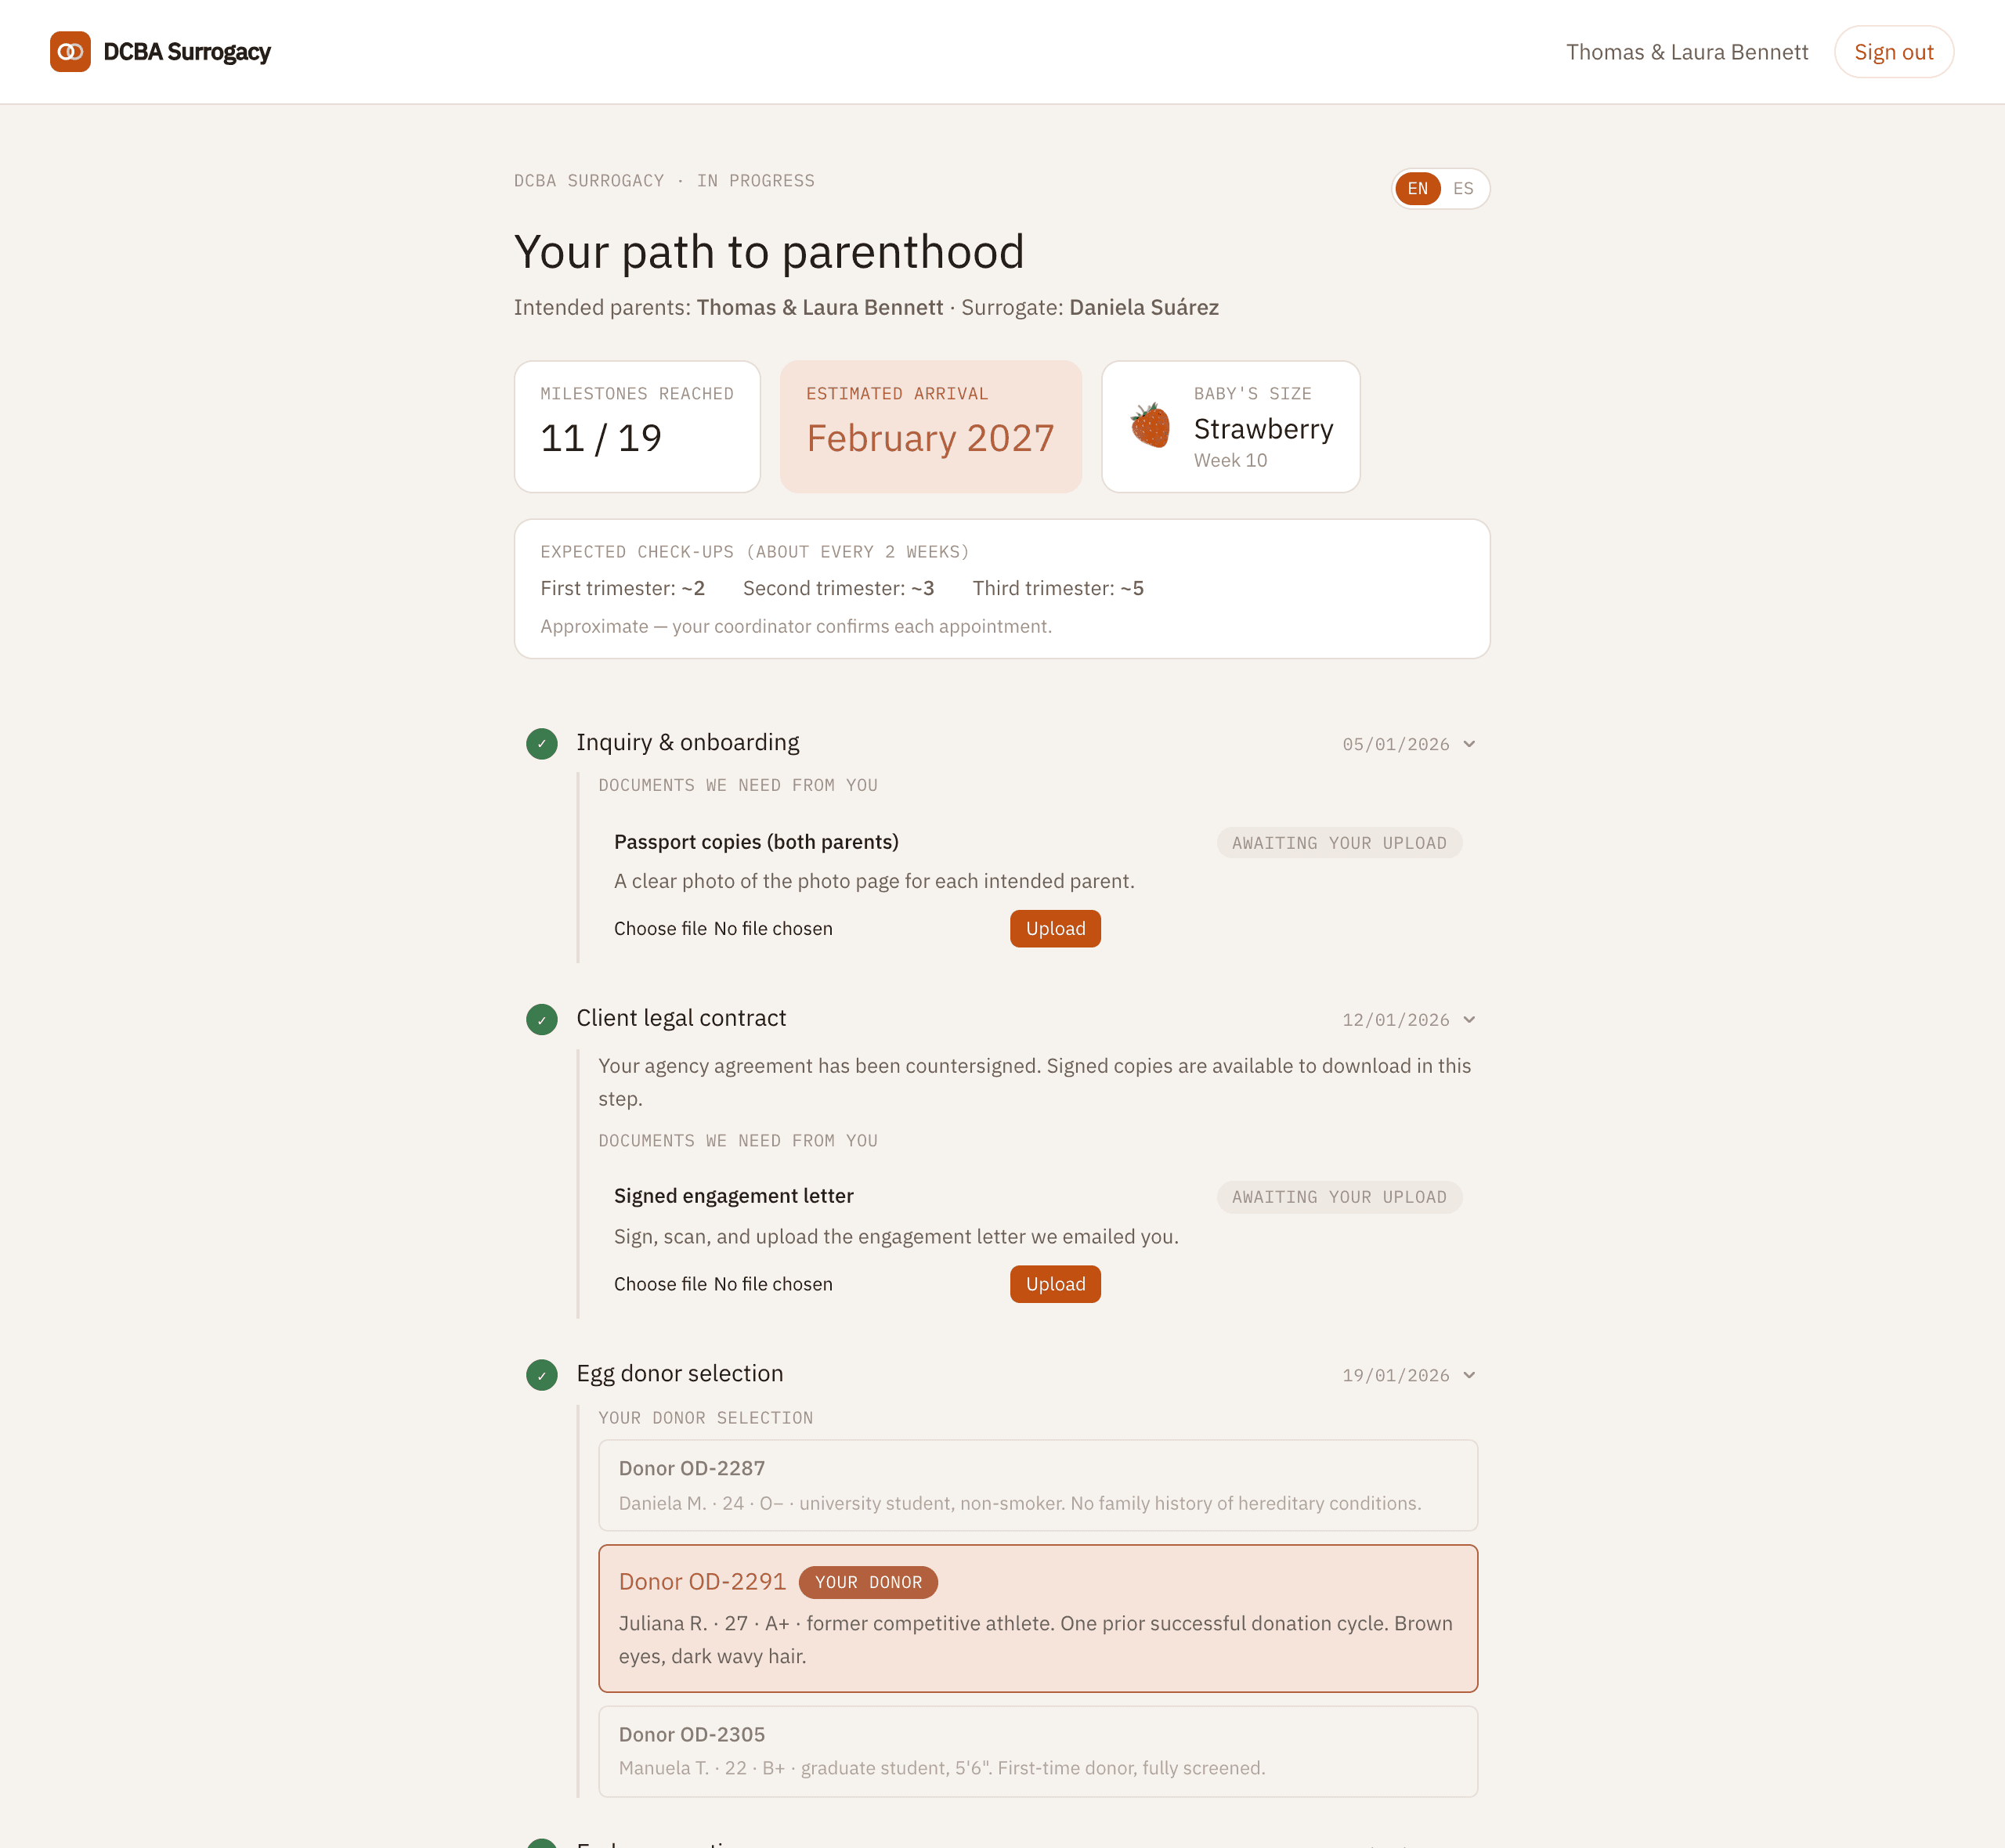Select EN language option
Viewport: 2005px width, 1848px height.
(x=1418, y=189)
